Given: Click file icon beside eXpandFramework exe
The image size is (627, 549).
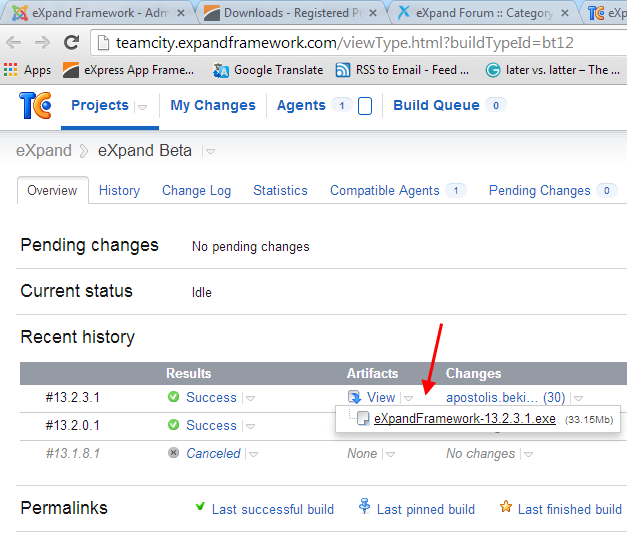Looking at the screenshot, I should [x=363, y=418].
